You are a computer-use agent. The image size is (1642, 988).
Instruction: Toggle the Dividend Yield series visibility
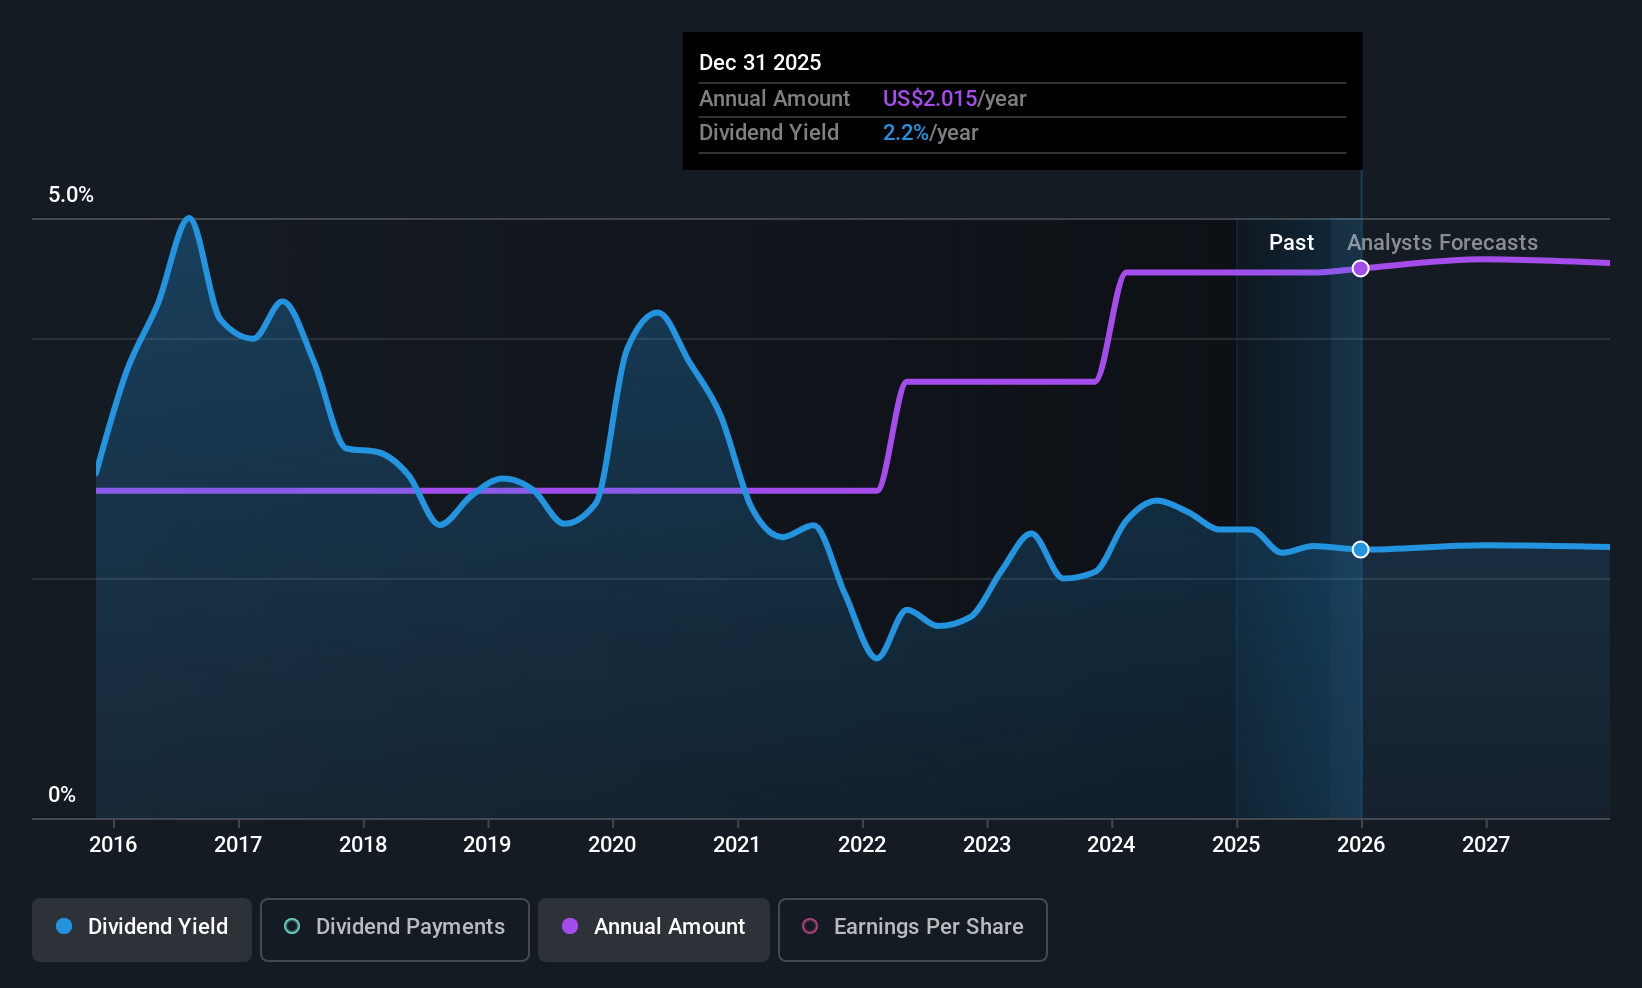click(x=141, y=928)
